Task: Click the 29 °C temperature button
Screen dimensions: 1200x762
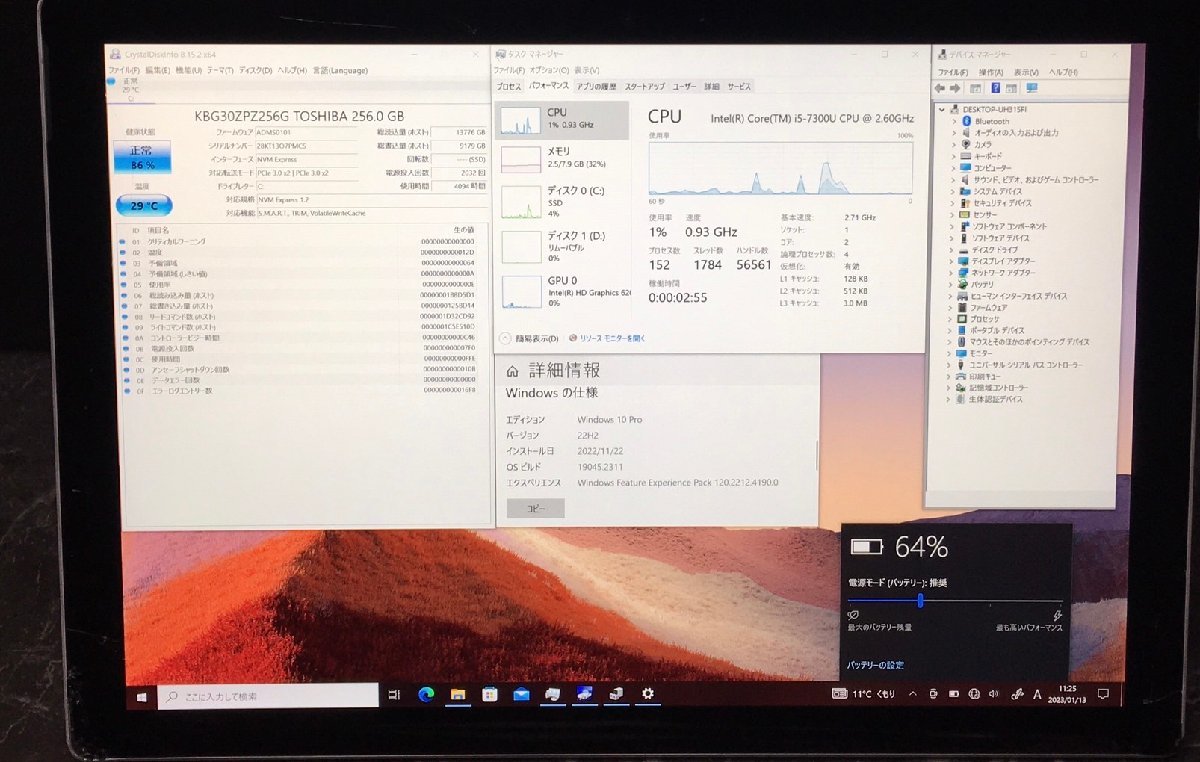Action: (144, 205)
